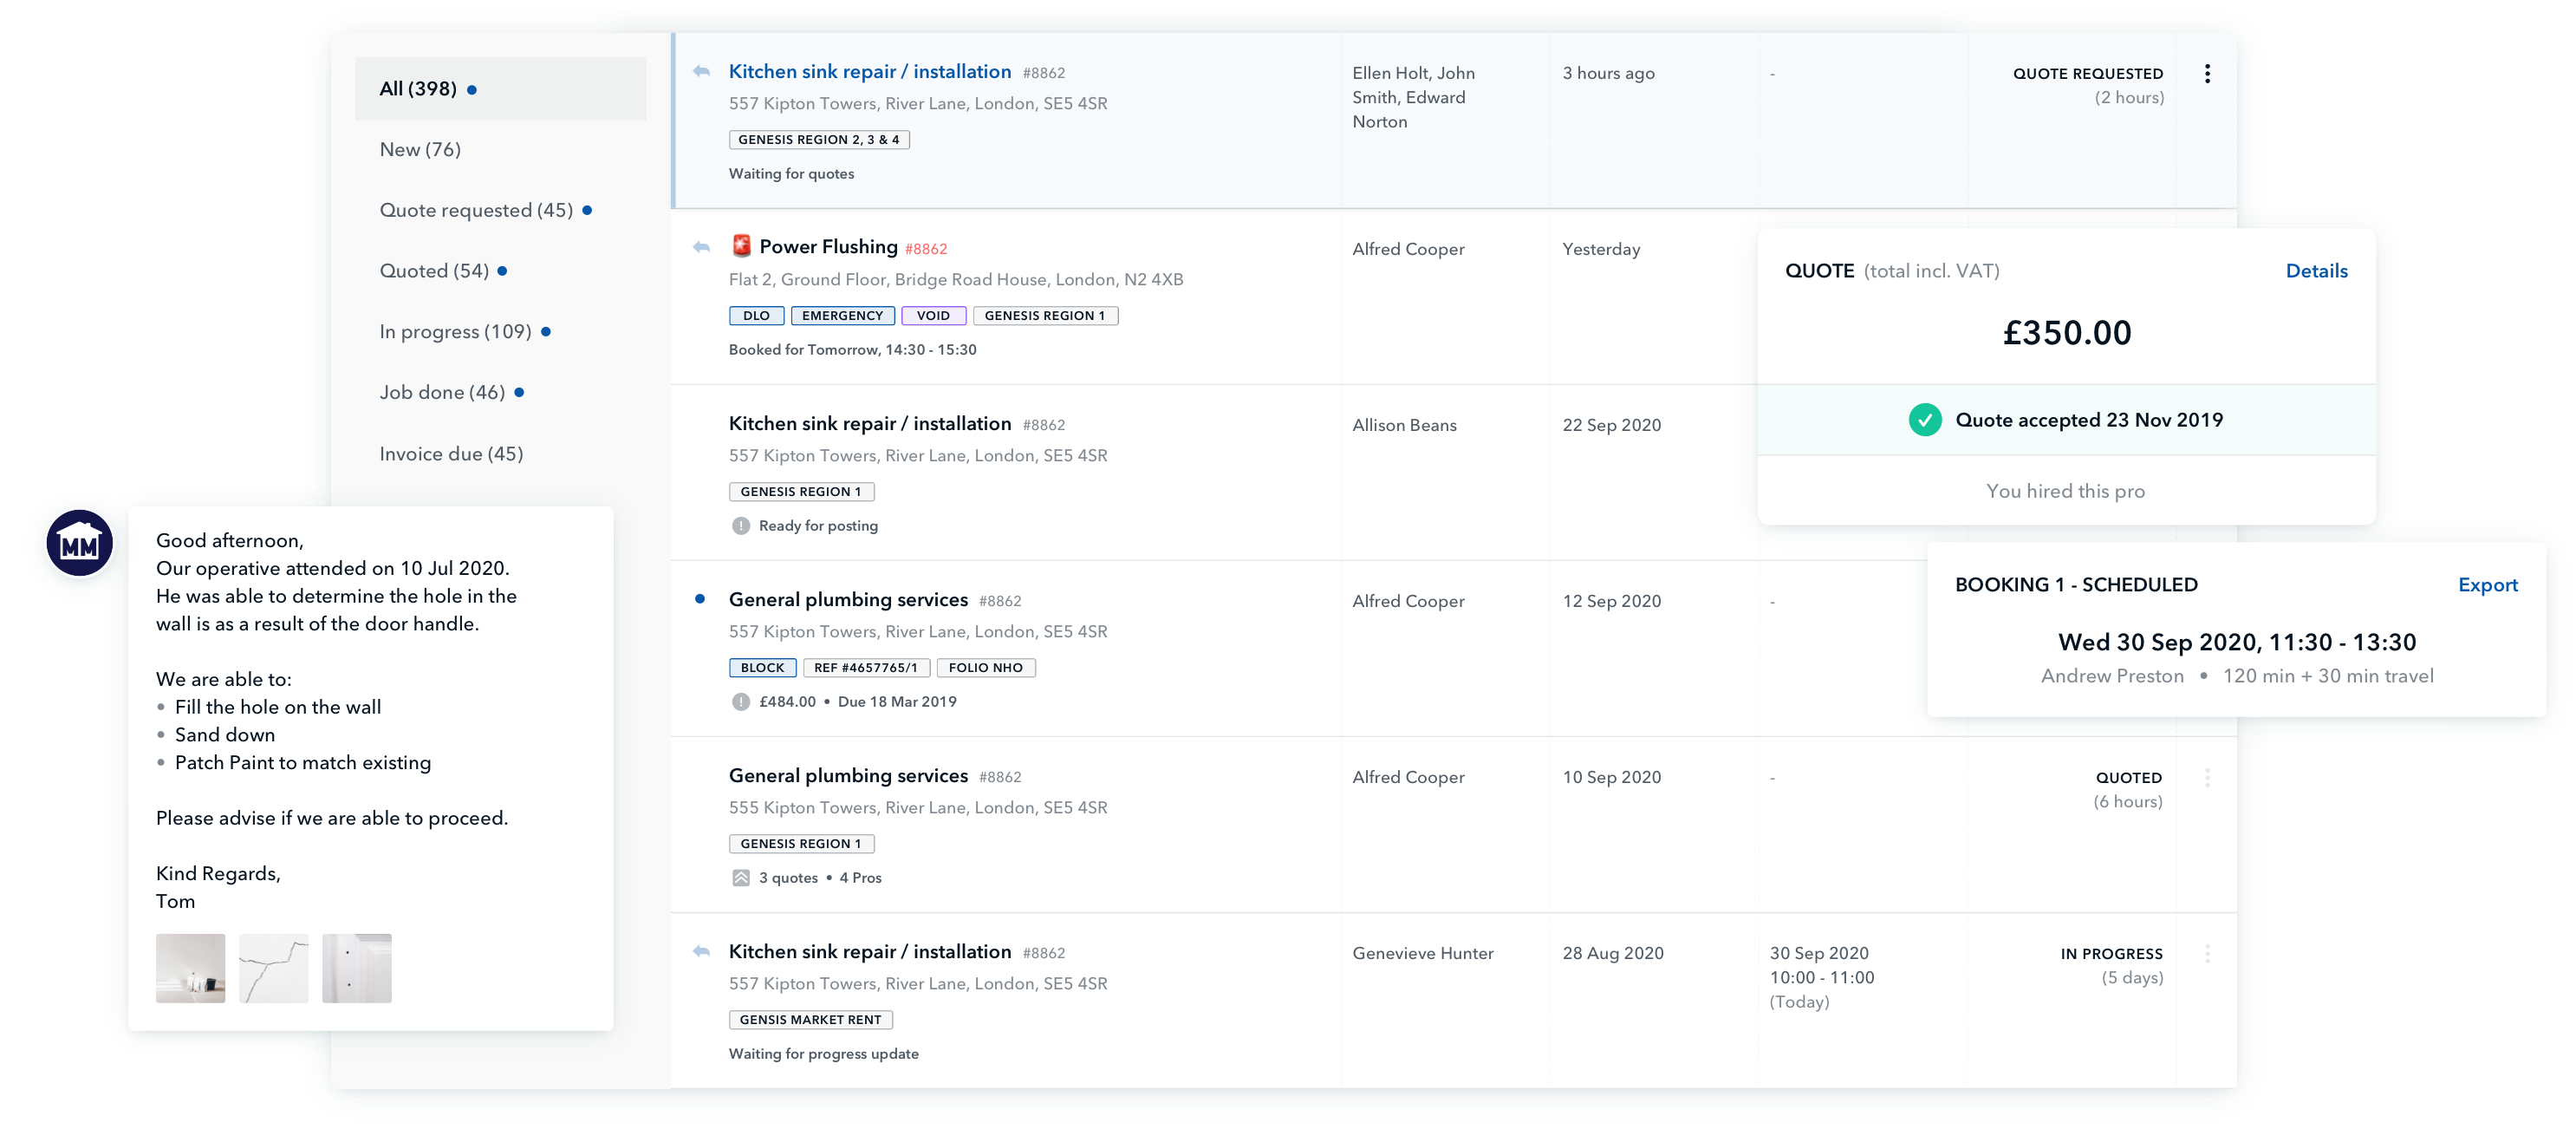This screenshot has height=1129, width=2576.
Task: Click green checkmark on Quote accepted
Action: (1924, 420)
